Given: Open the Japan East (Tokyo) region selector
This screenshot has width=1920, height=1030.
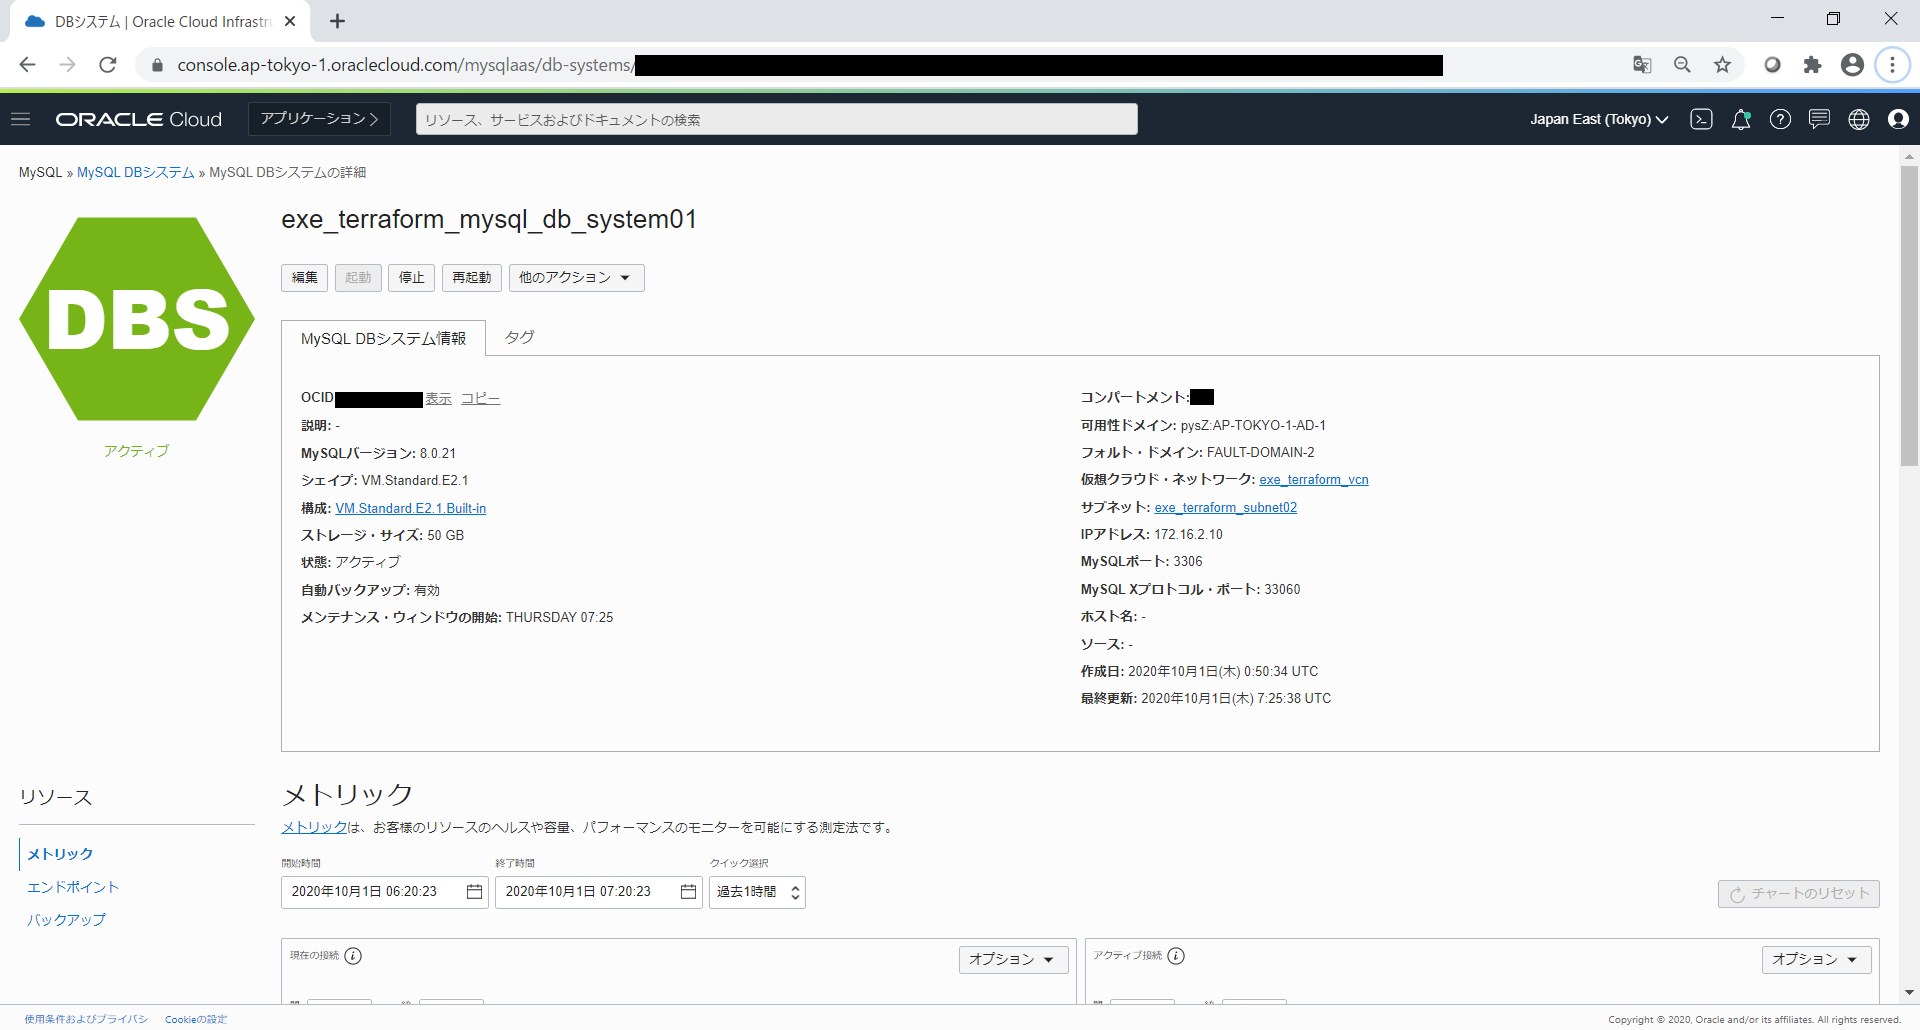Looking at the screenshot, I should (1598, 119).
